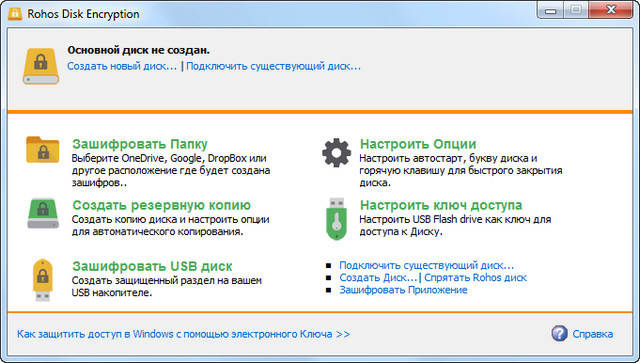Click the yellow locked disk drive icon

pyautogui.click(x=41, y=66)
